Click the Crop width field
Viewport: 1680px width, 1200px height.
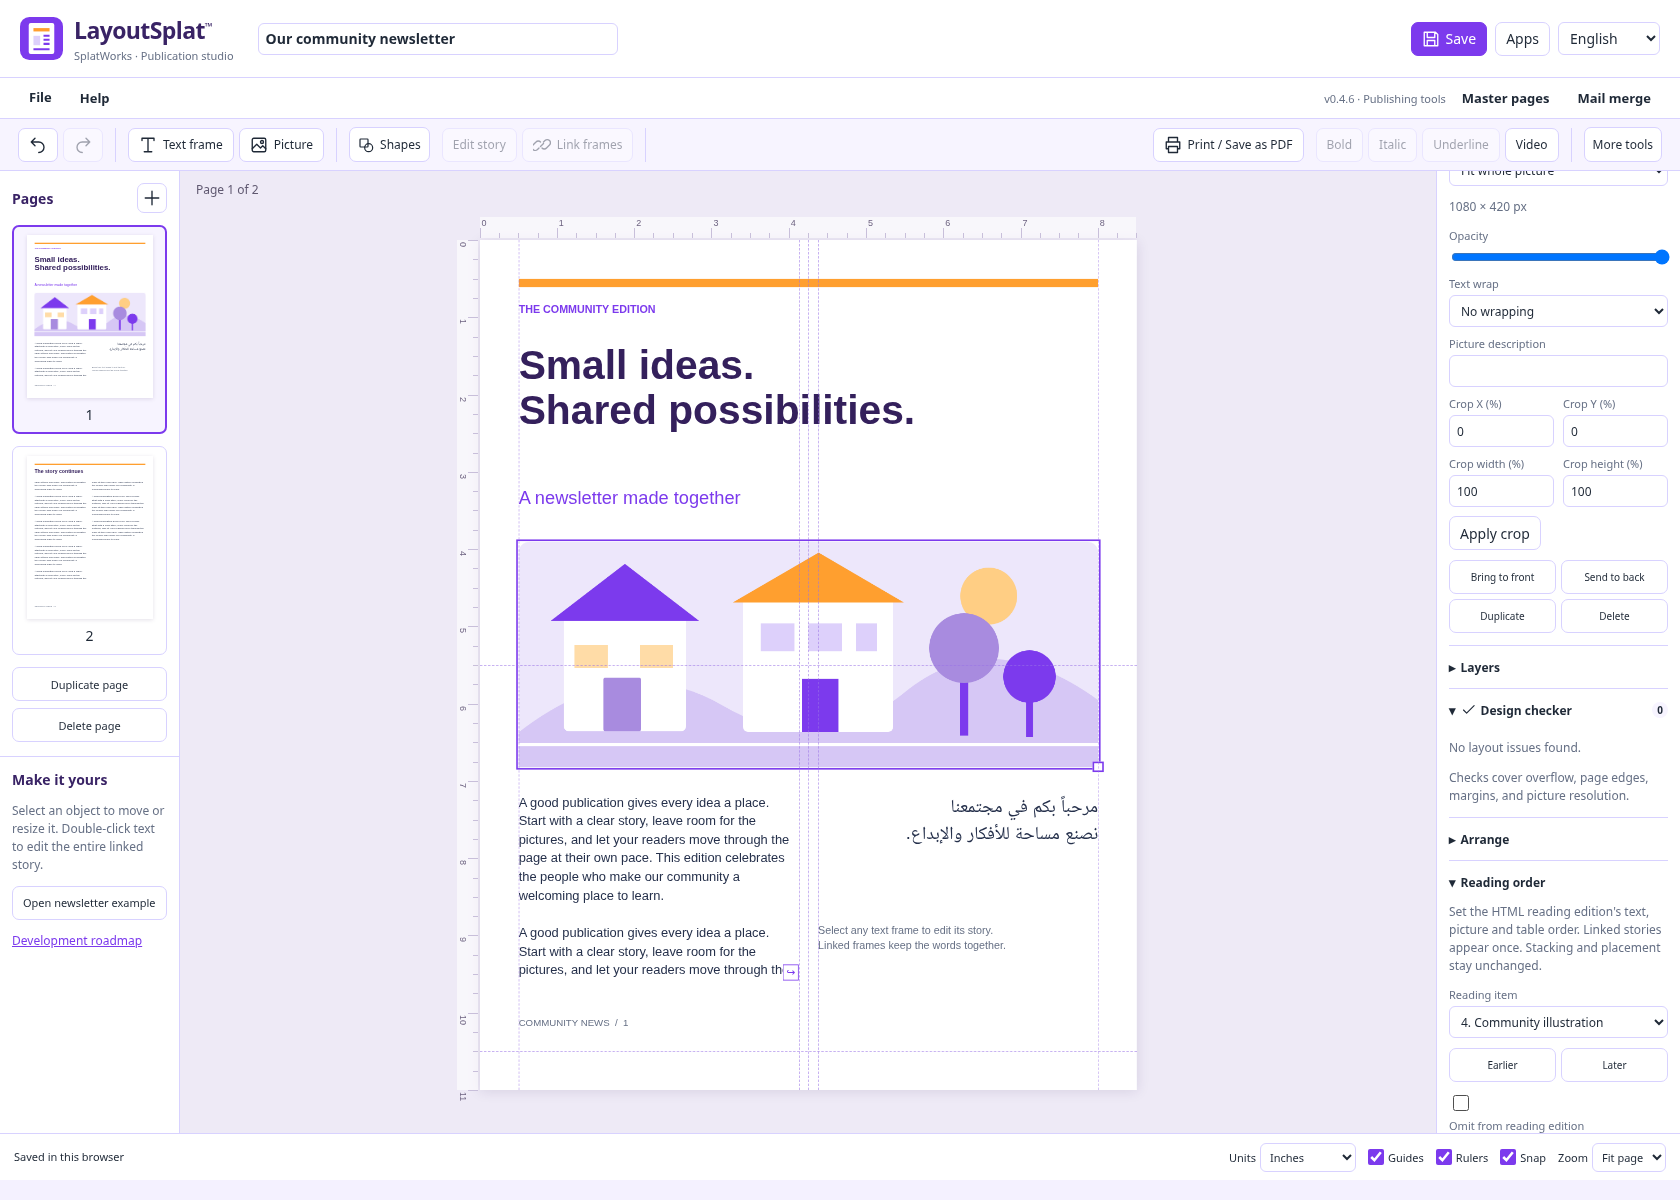point(1501,491)
